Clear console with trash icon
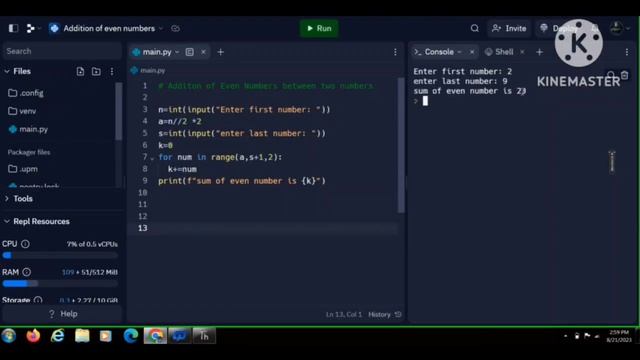This screenshot has height=360, width=640. pos(624,76)
